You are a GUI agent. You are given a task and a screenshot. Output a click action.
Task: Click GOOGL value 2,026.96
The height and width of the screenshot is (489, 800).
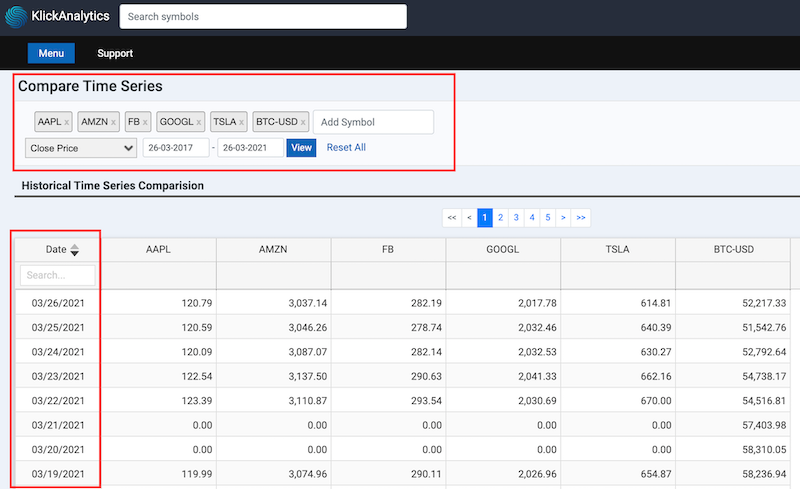point(537,474)
